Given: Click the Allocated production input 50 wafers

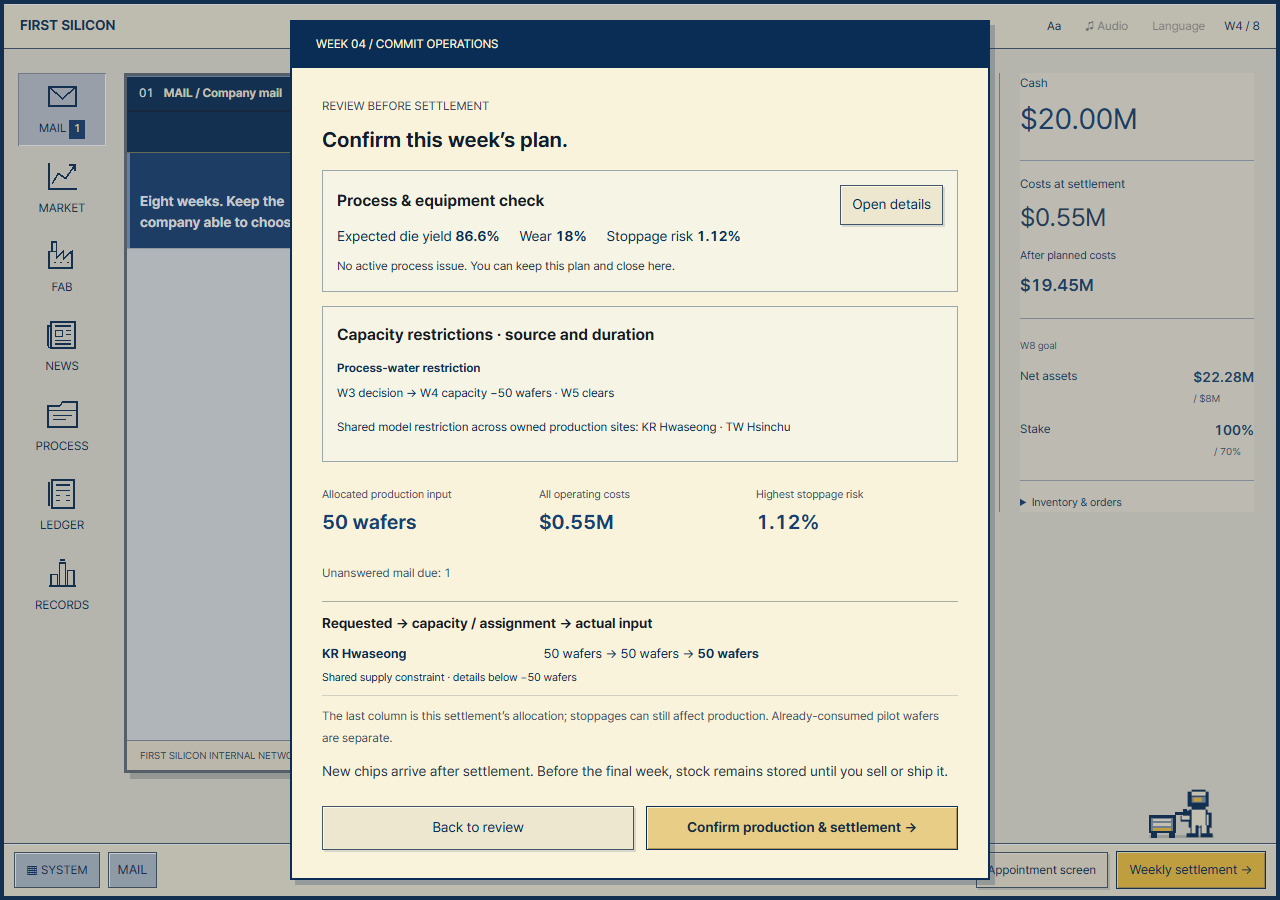Looking at the screenshot, I should (x=369, y=522).
